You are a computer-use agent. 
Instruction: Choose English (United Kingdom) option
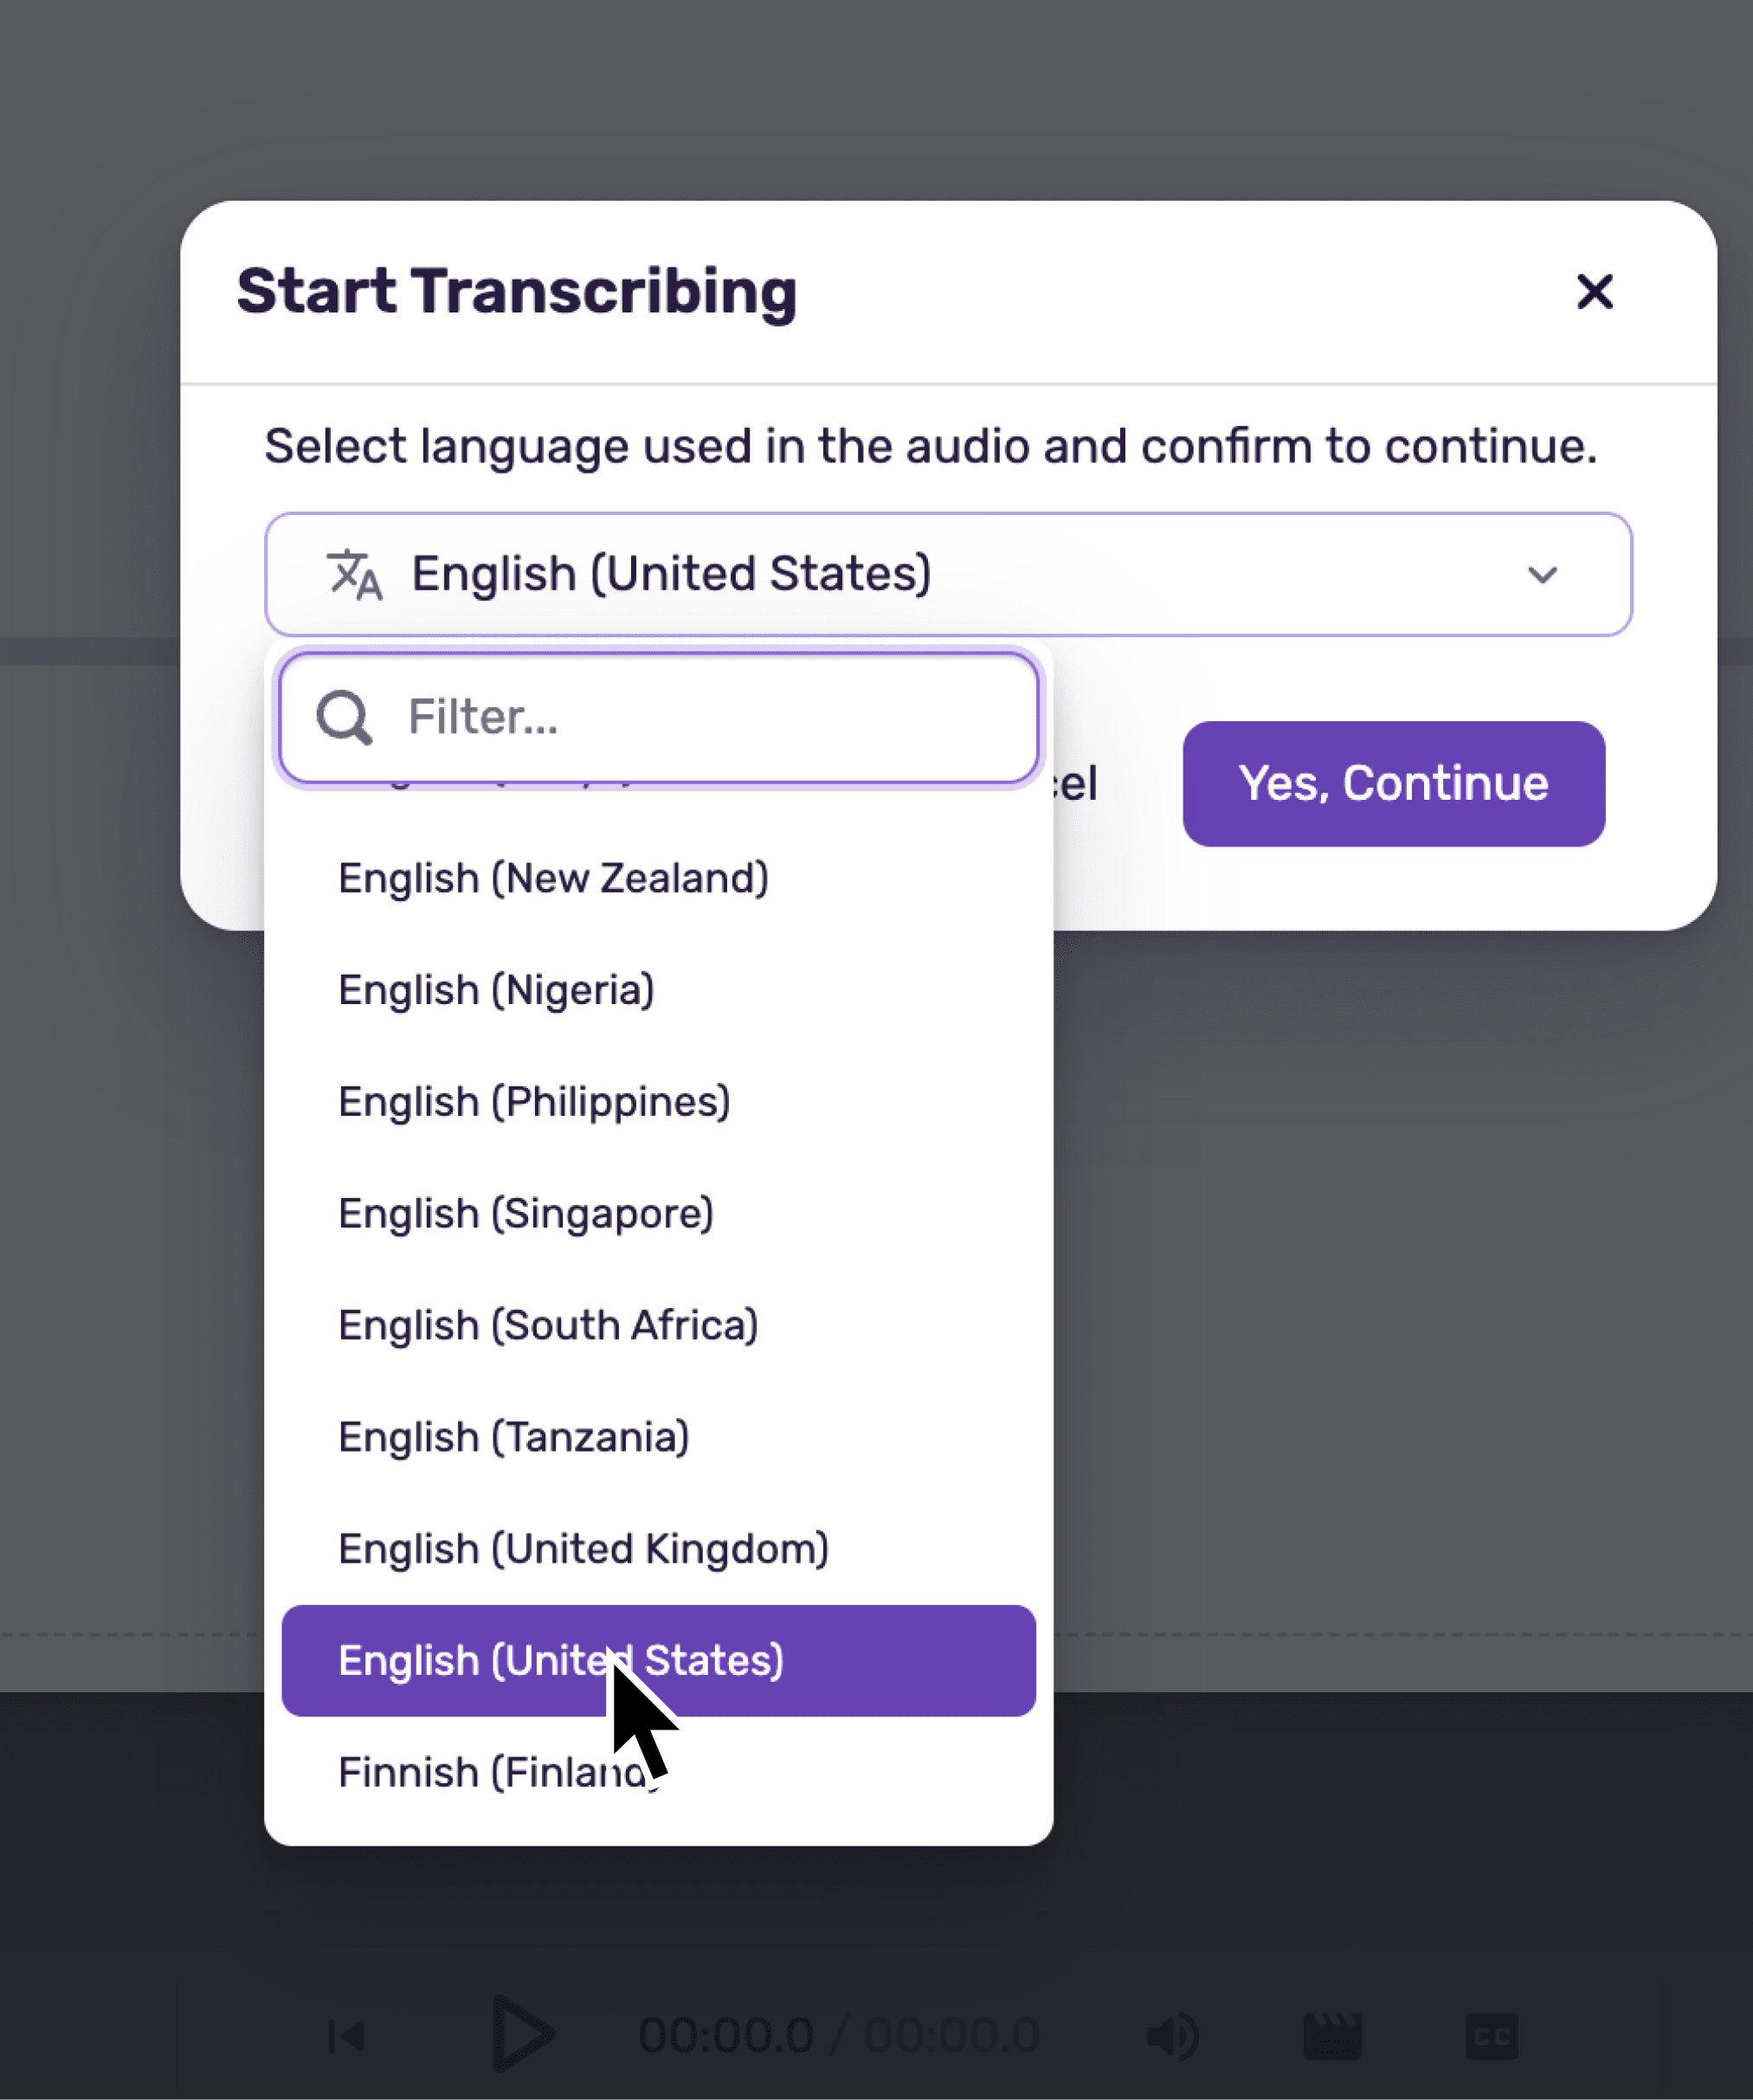tap(583, 1548)
